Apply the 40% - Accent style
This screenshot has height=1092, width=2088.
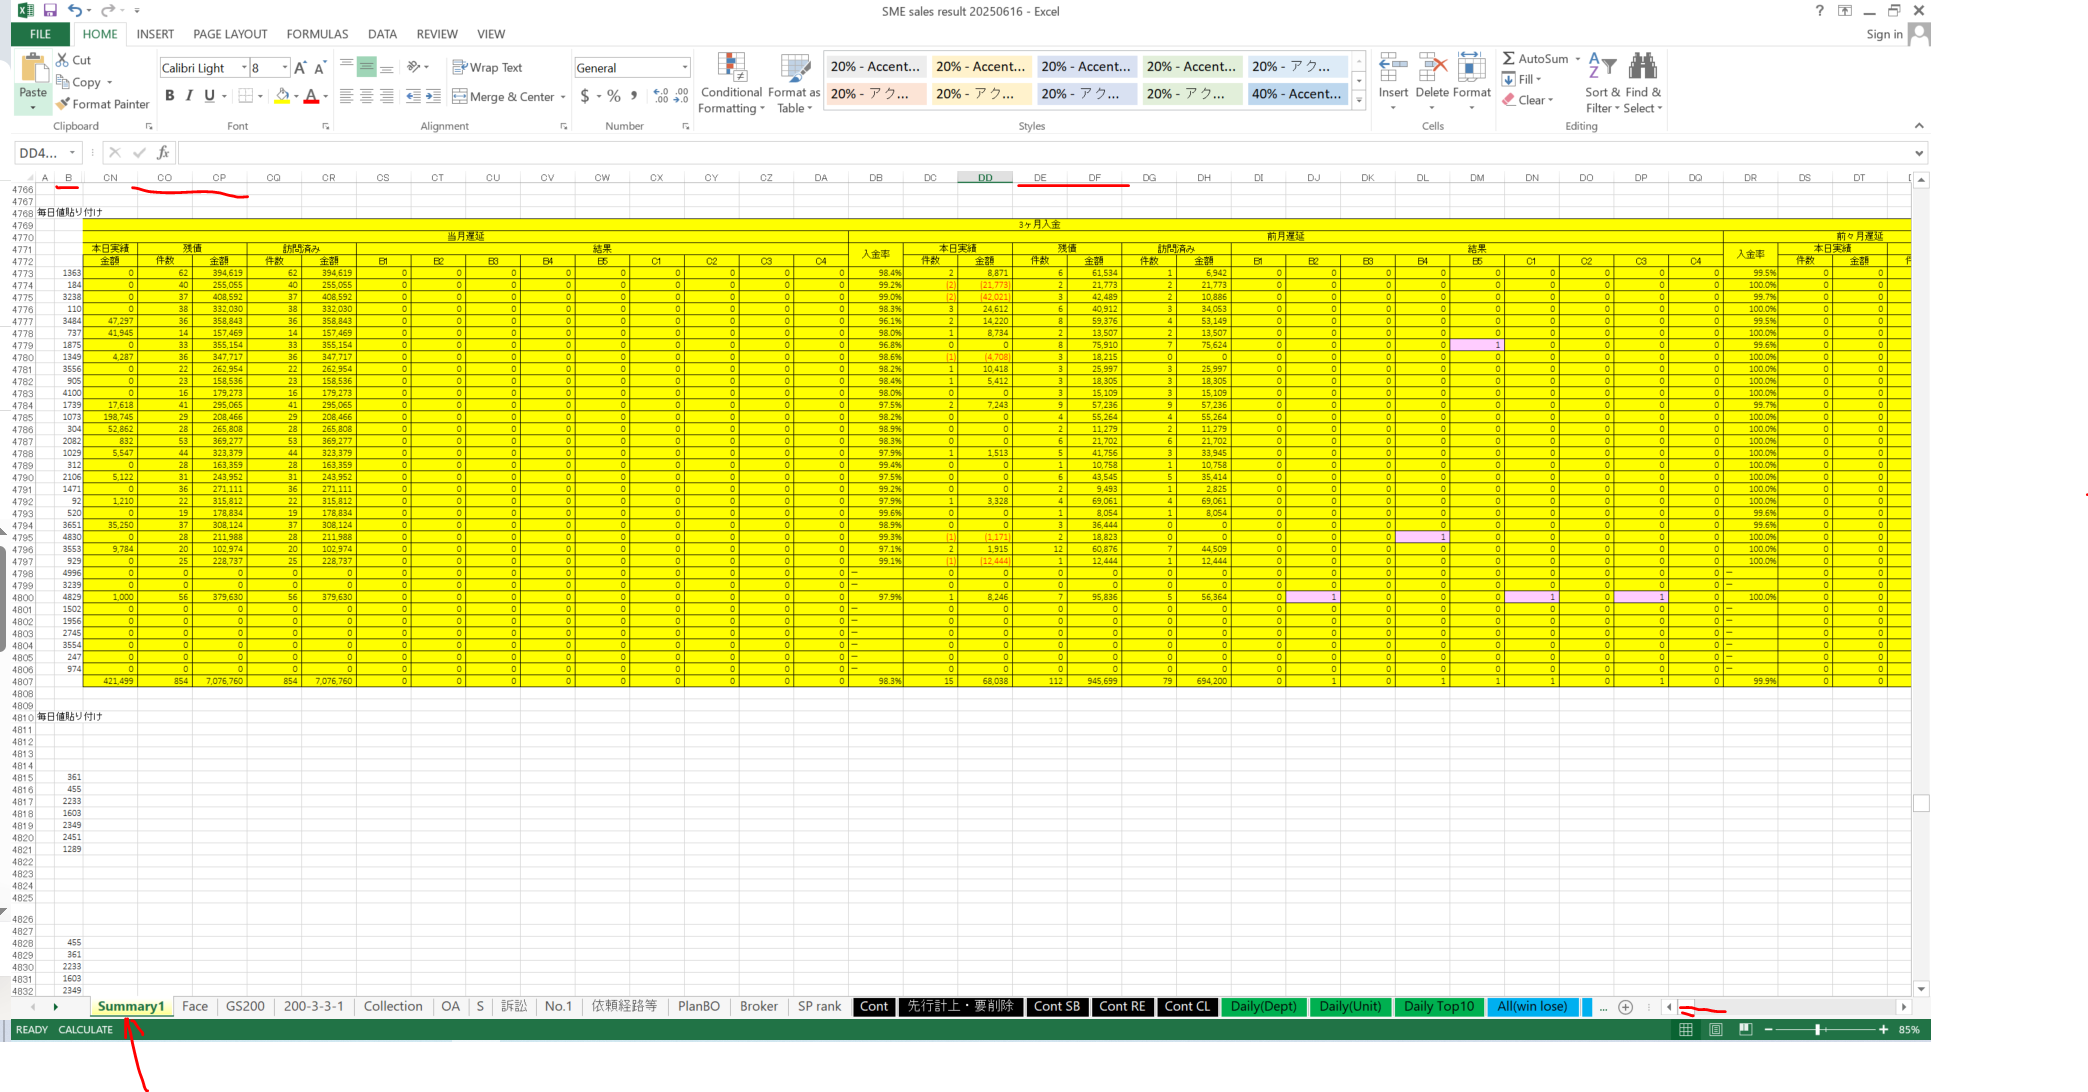pos(1295,94)
